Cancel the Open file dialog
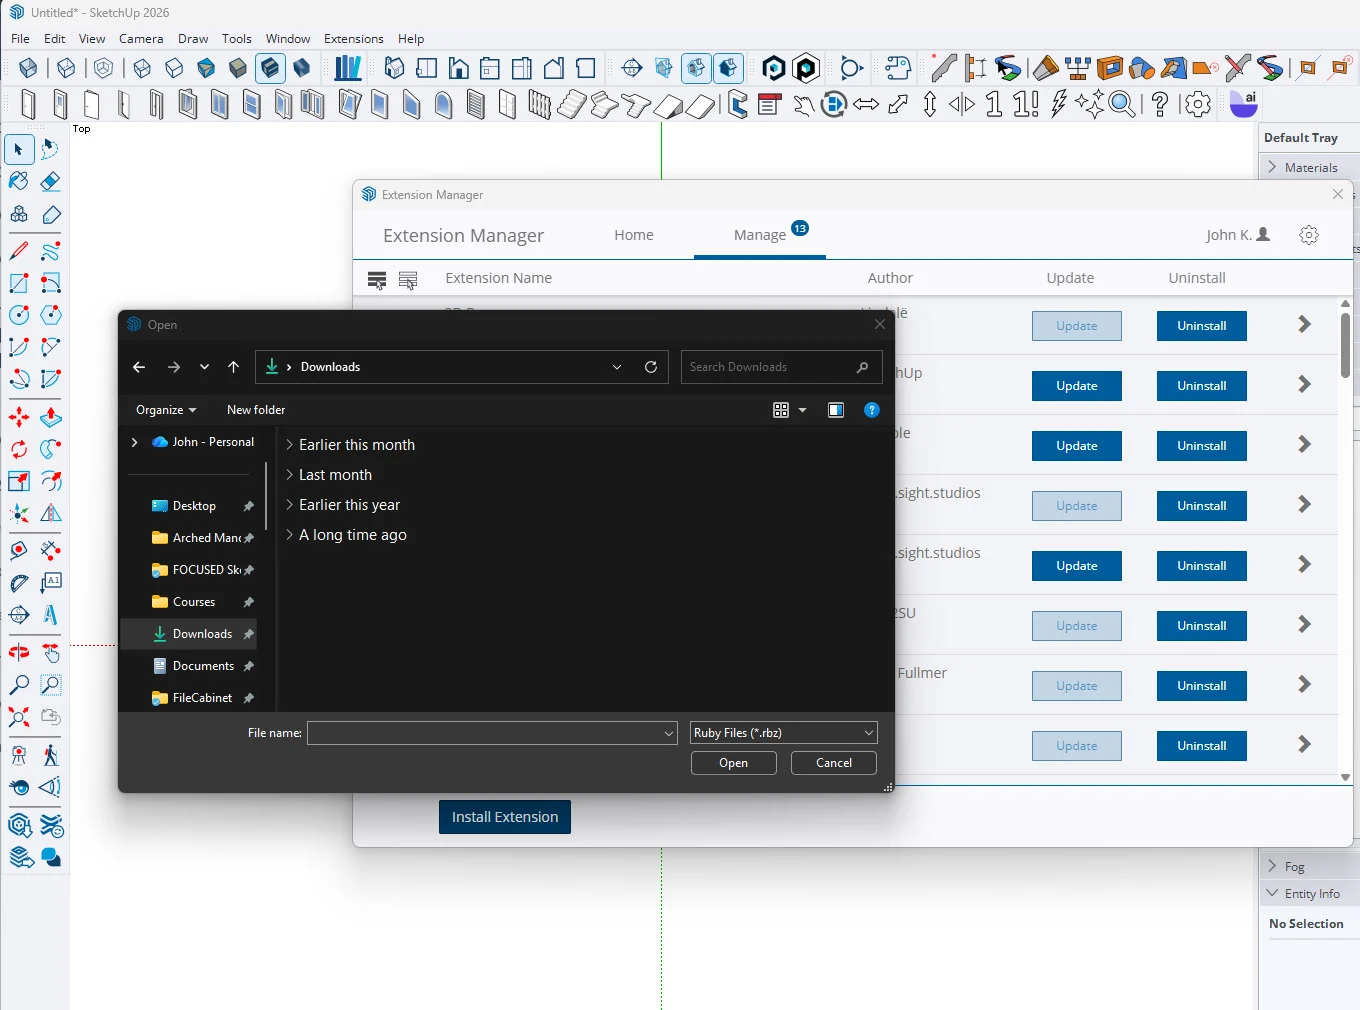Viewport: 1360px width, 1010px height. [834, 763]
